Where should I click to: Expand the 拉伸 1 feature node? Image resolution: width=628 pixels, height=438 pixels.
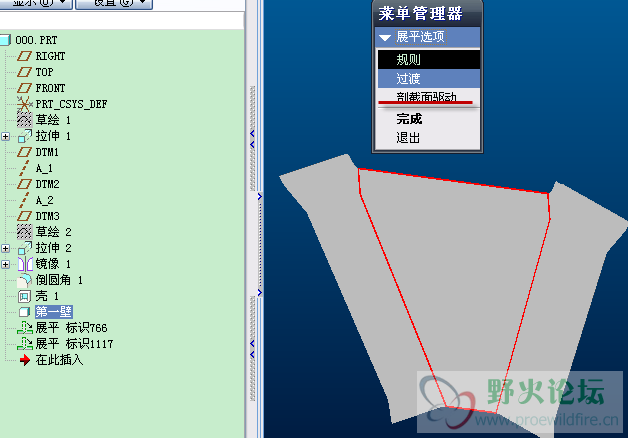click(5, 137)
